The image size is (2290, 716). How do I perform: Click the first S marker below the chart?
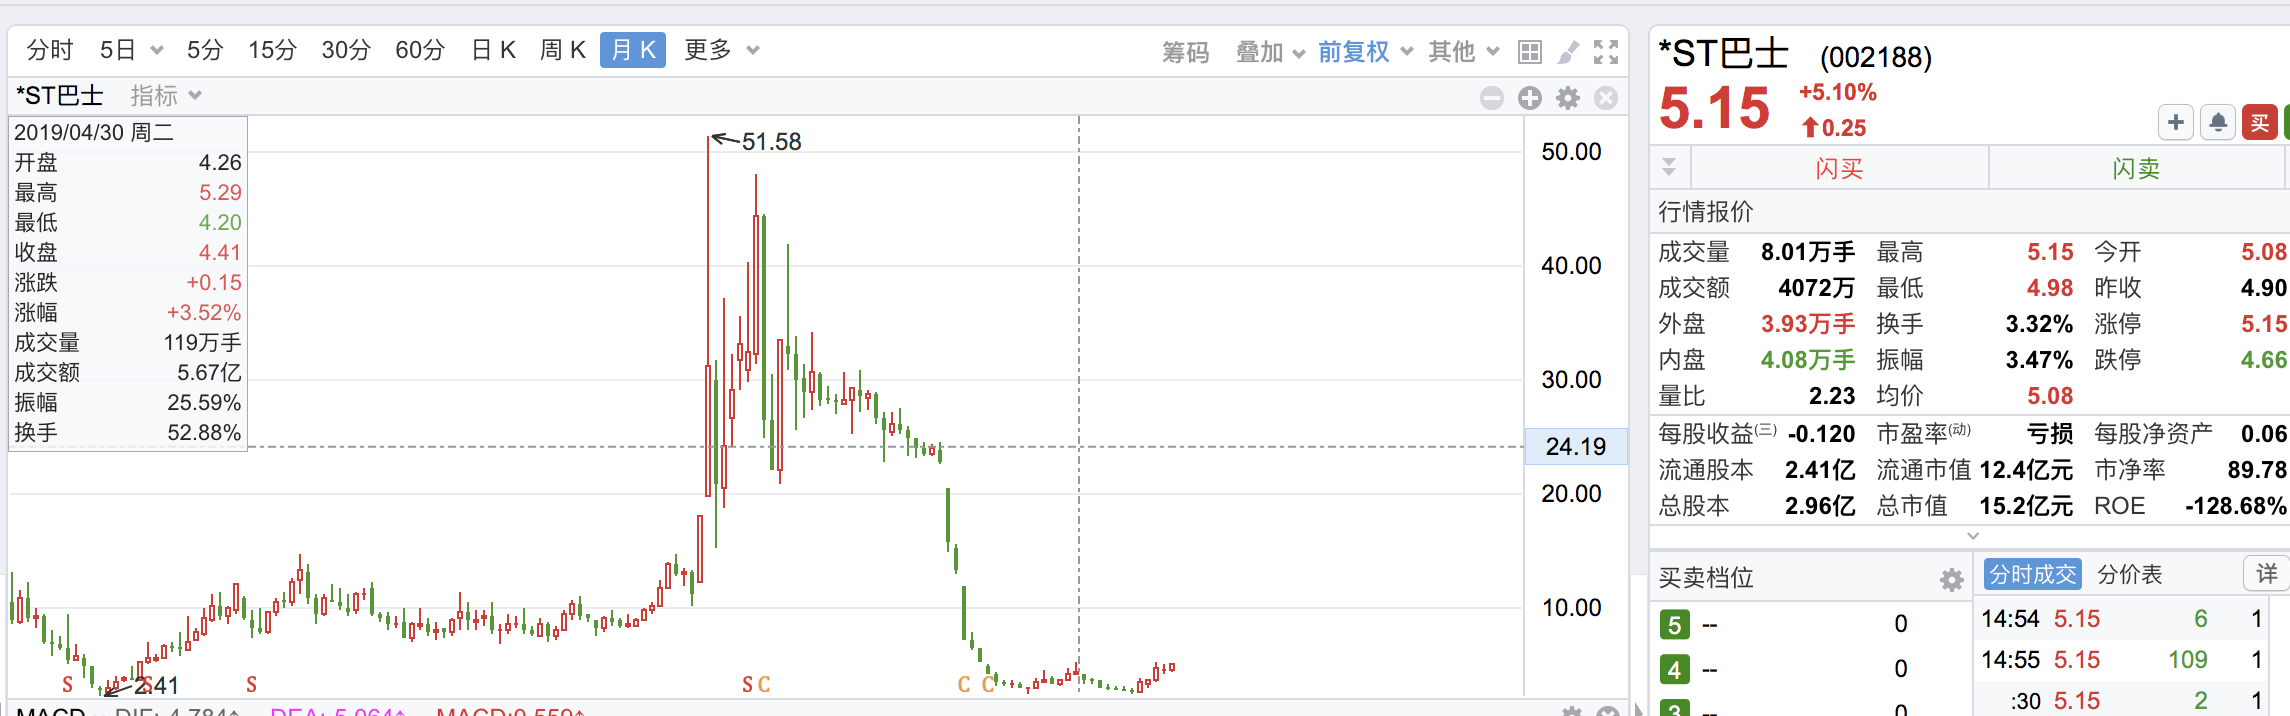[67, 685]
